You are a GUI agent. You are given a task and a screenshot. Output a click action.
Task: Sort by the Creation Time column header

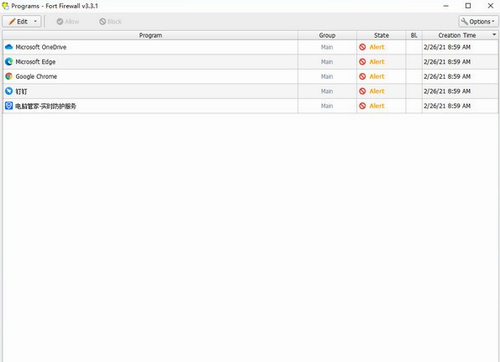(x=460, y=35)
